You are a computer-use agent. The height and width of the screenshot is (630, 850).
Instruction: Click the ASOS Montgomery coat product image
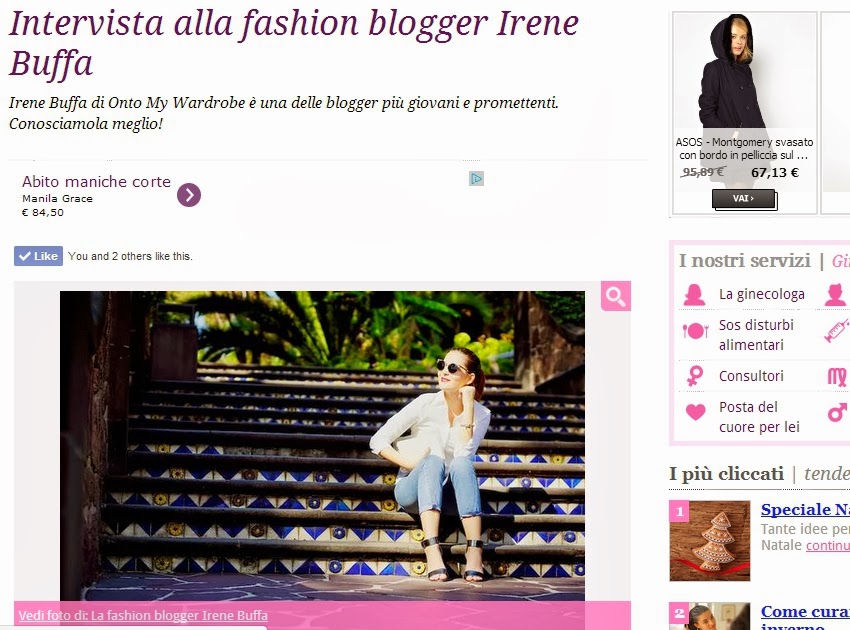coord(744,72)
